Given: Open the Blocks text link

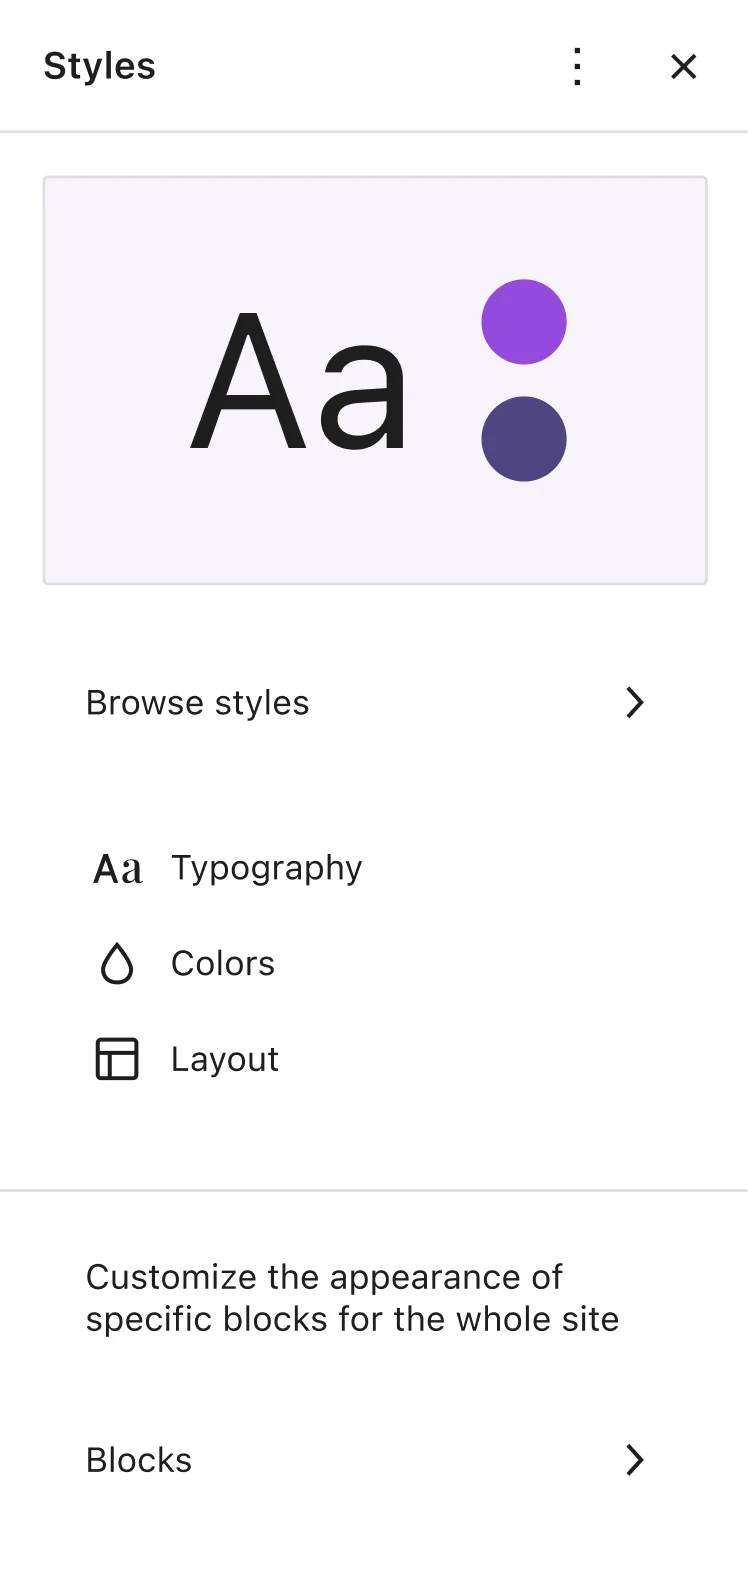Looking at the screenshot, I should pyautogui.click(x=139, y=1460).
